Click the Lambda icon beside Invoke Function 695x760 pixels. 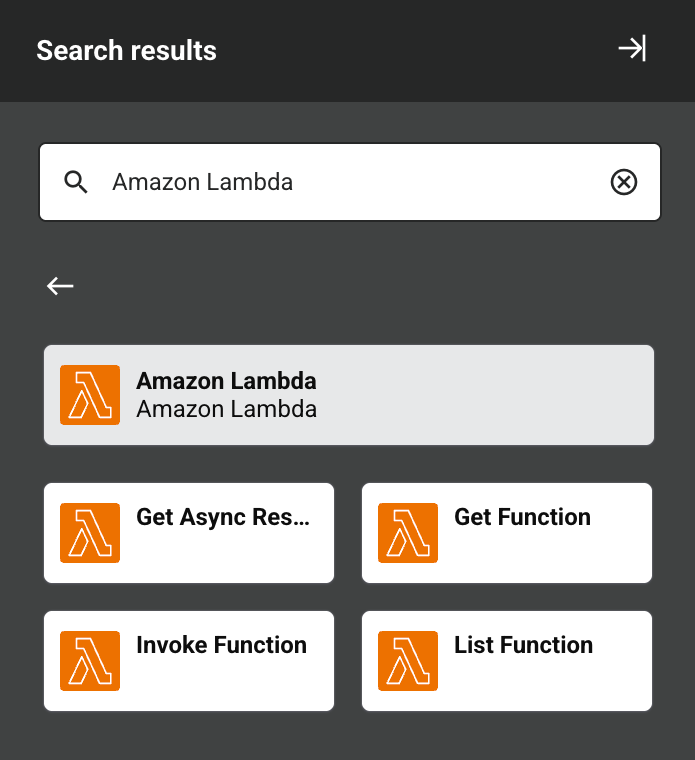[x=90, y=661]
